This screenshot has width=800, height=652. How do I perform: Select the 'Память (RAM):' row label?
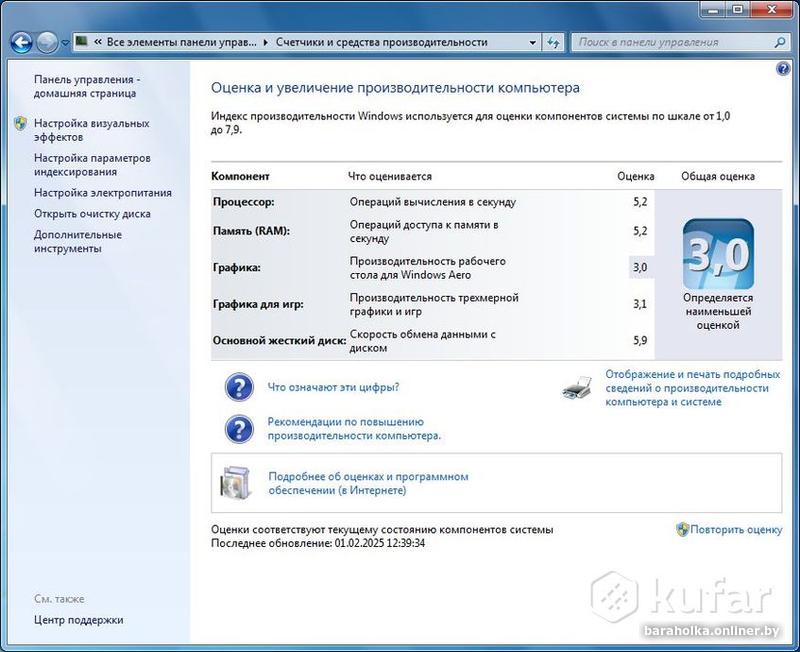[x=251, y=231]
